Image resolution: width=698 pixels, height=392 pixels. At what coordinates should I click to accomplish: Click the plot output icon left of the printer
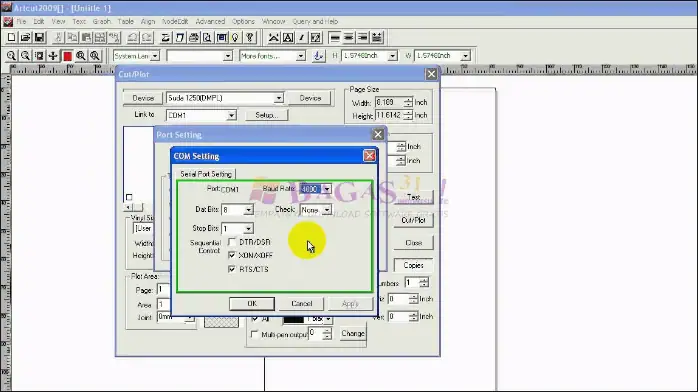click(x=180, y=38)
